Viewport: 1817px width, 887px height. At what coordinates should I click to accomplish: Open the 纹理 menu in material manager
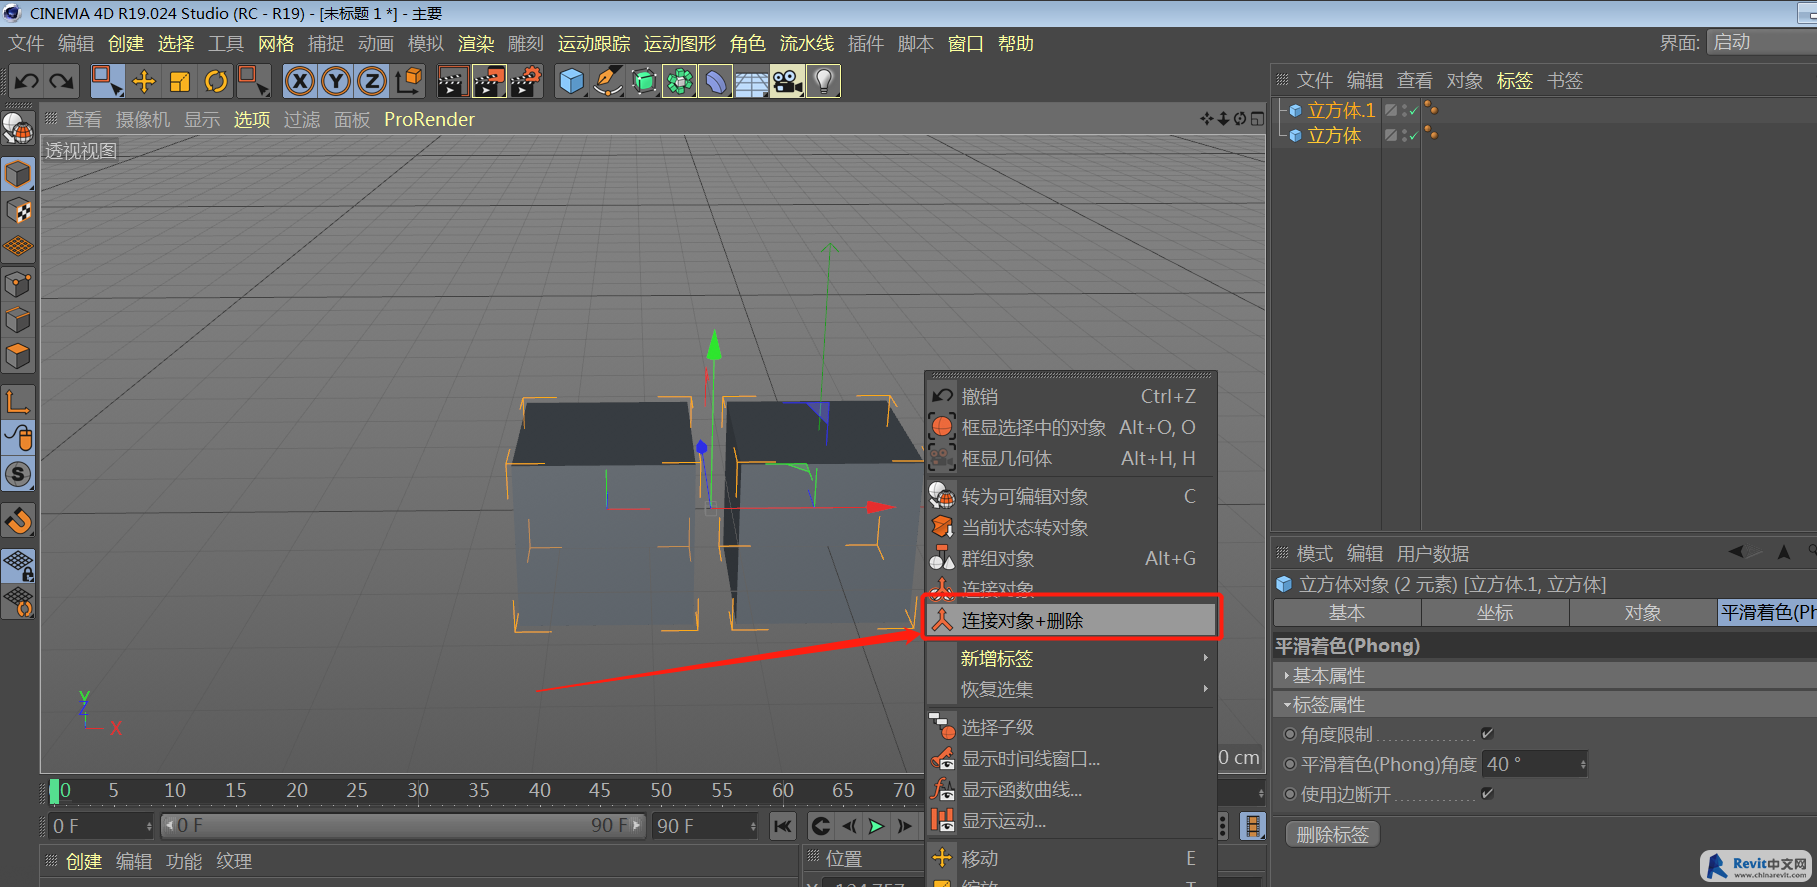coord(234,861)
